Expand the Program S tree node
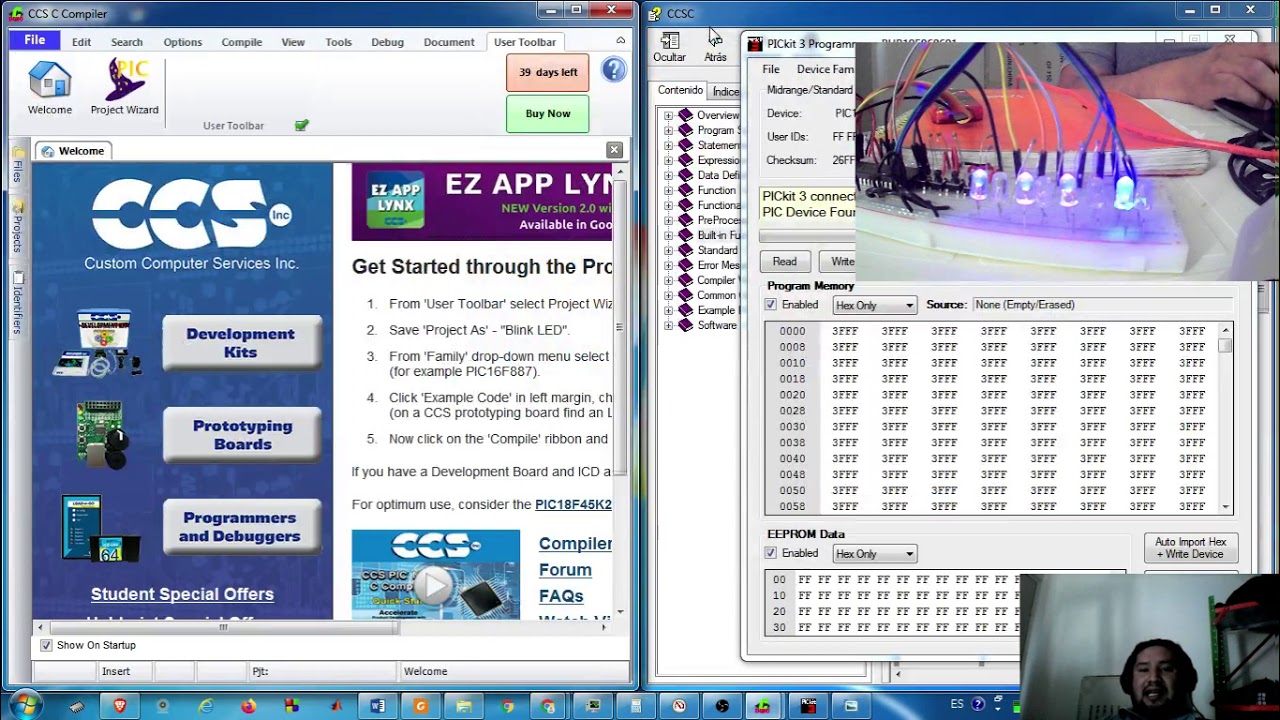Screen dimensions: 1280x720 668,130
